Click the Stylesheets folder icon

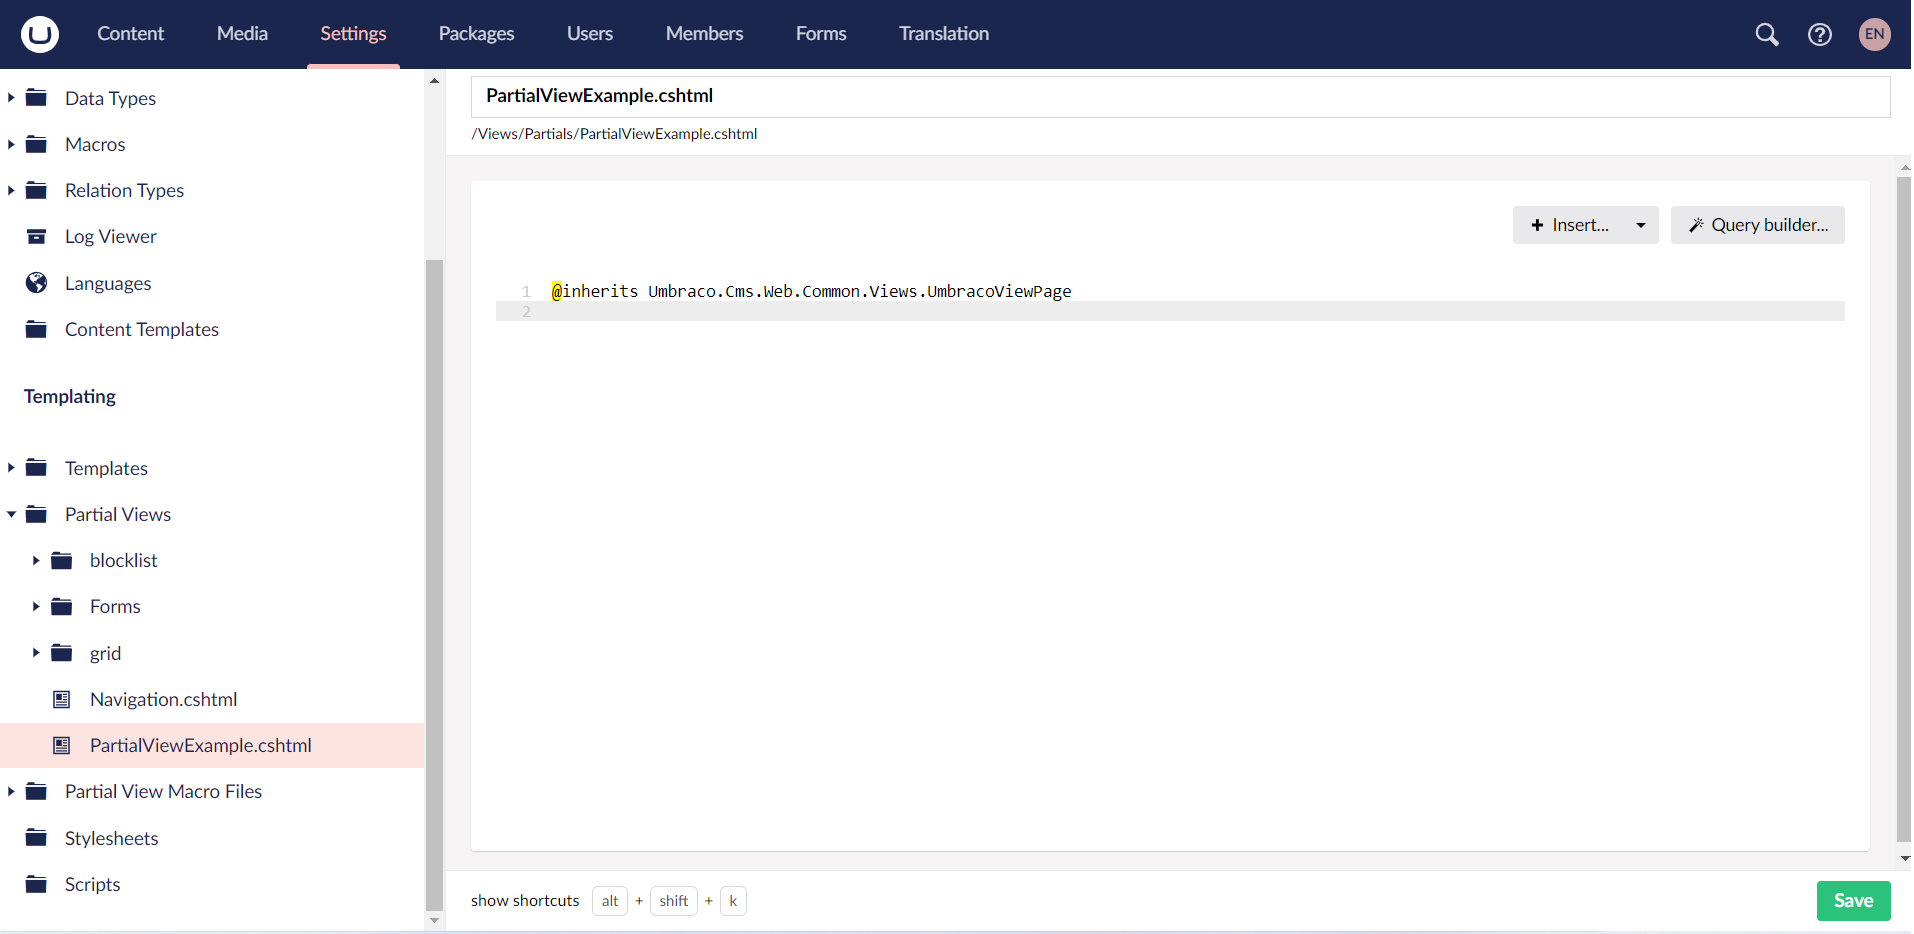click(37, 838)
